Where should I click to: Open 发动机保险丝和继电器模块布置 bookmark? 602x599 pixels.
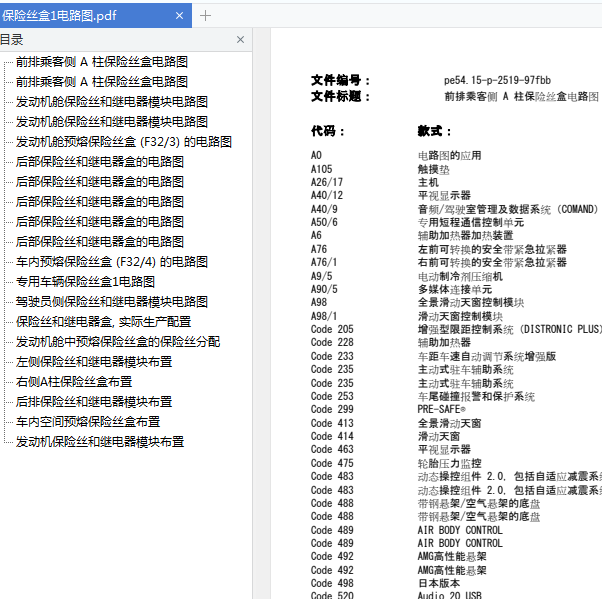100,442
